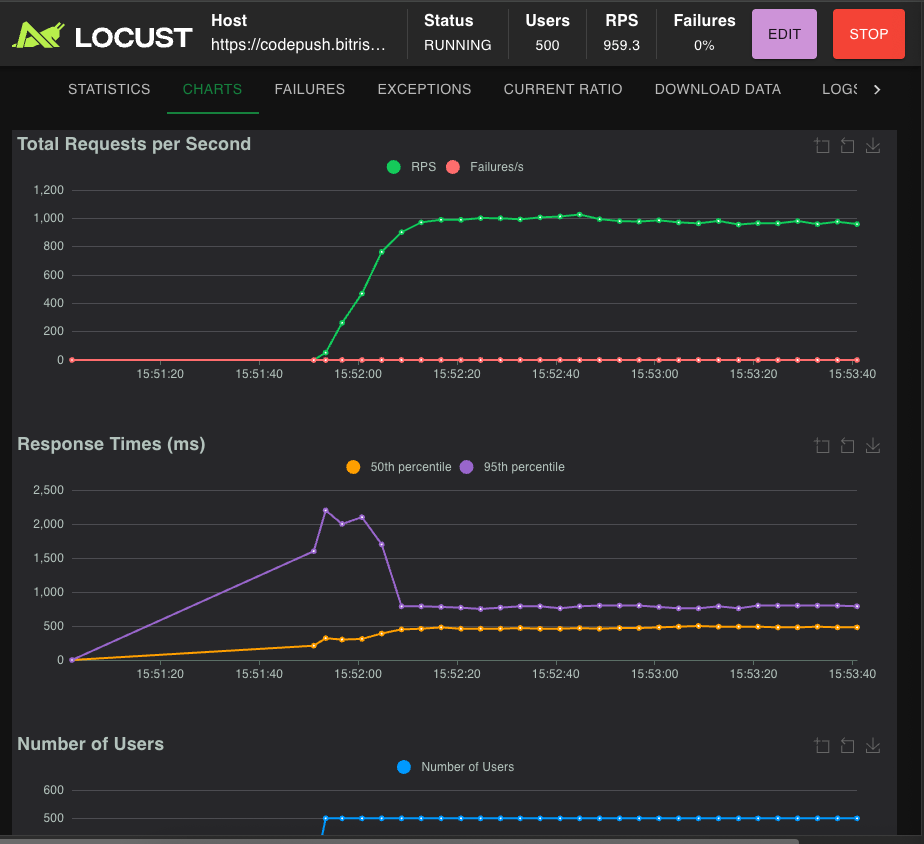Click the LOCUST wordmark
Image resolution: width=924 pixels, height=844 pixels.
pyautogui.click(x=134, y=38)
